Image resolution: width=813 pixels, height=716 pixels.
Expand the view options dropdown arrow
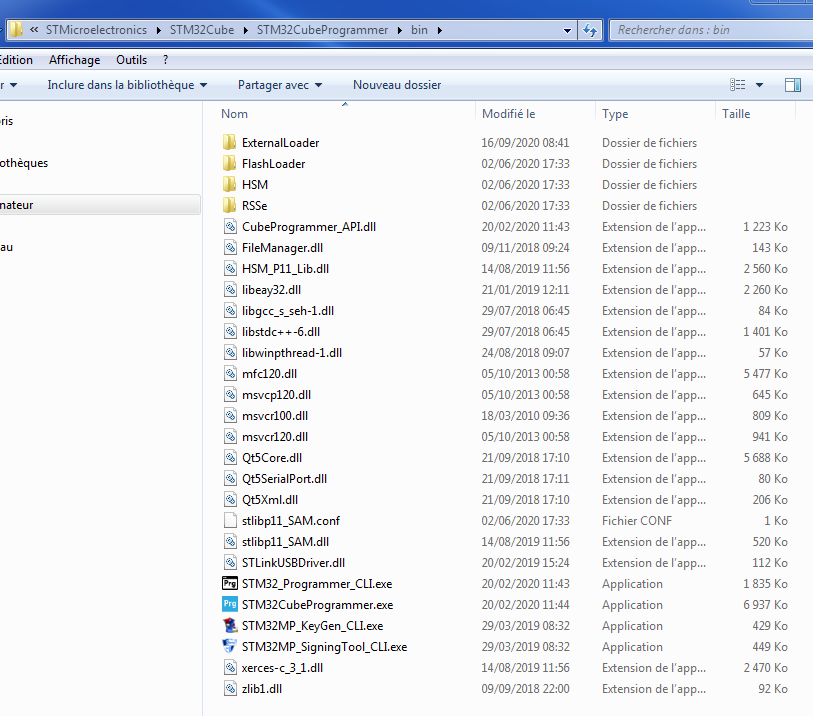(x=759, y=85)
